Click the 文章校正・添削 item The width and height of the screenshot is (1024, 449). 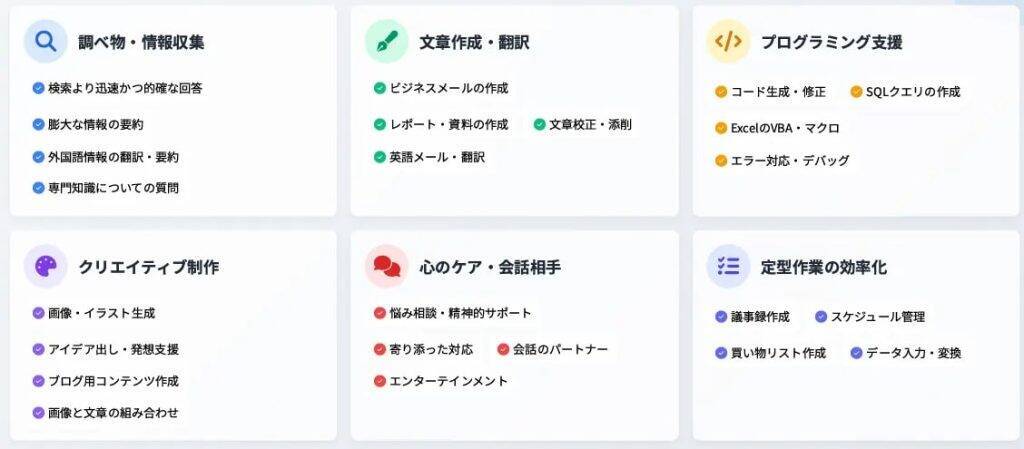click(590, 125)
